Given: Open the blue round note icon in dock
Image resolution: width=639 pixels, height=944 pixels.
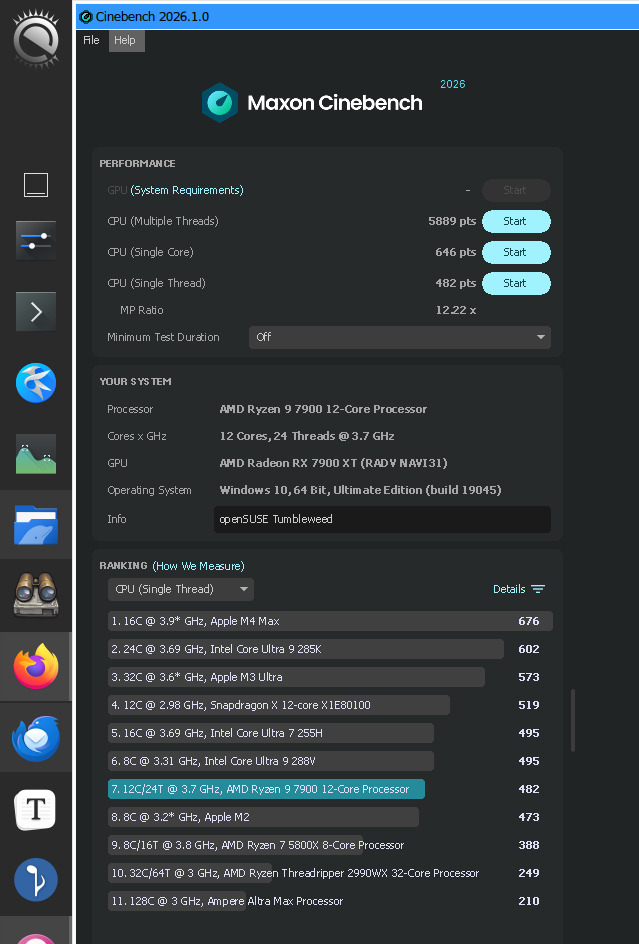Looking at the screenshot, I should click(36, 880).
